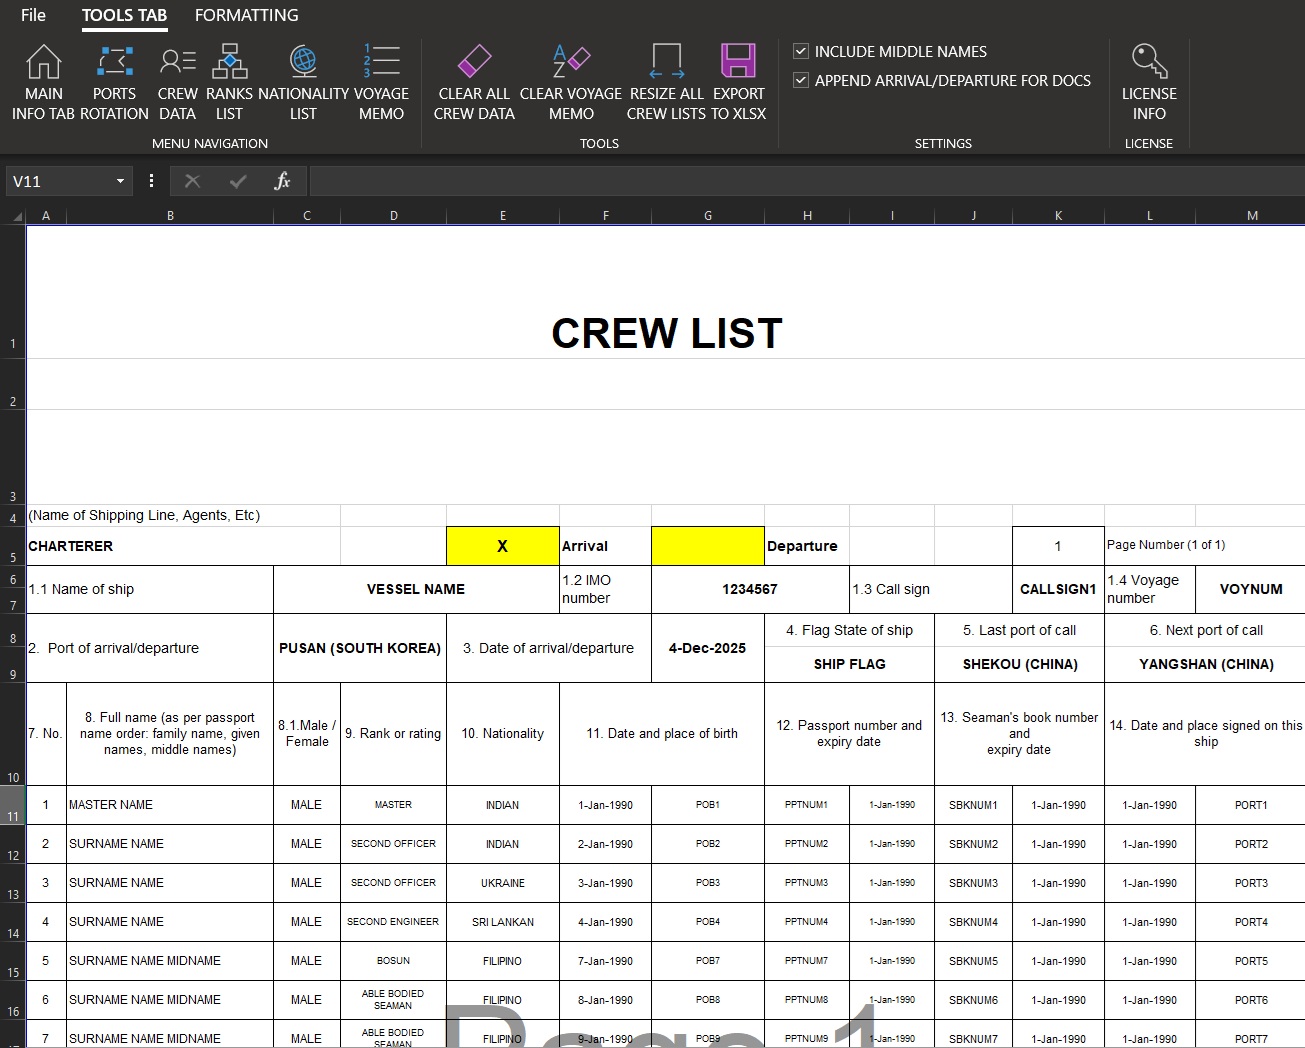Open the Ranks List

(x=229, y=82)
